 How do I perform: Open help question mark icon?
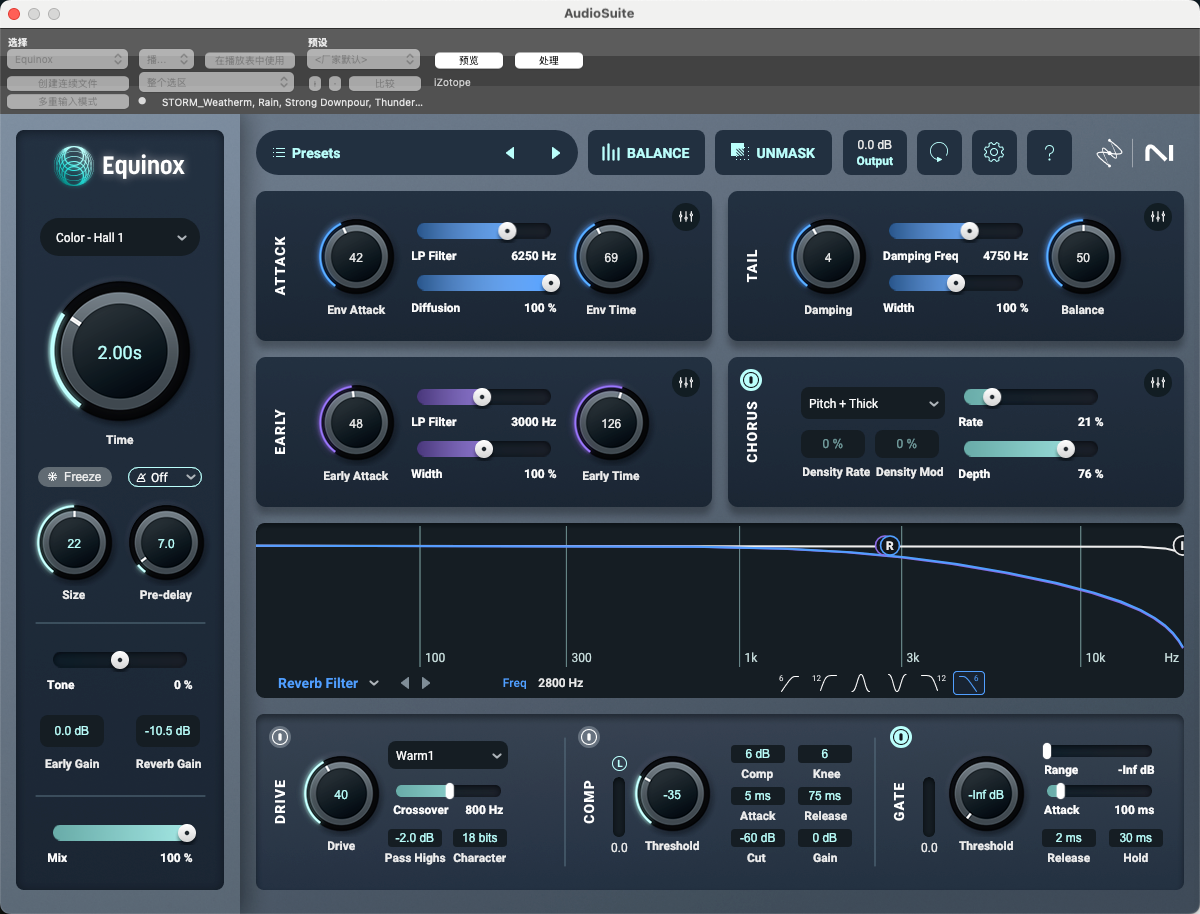point(1049,153)
